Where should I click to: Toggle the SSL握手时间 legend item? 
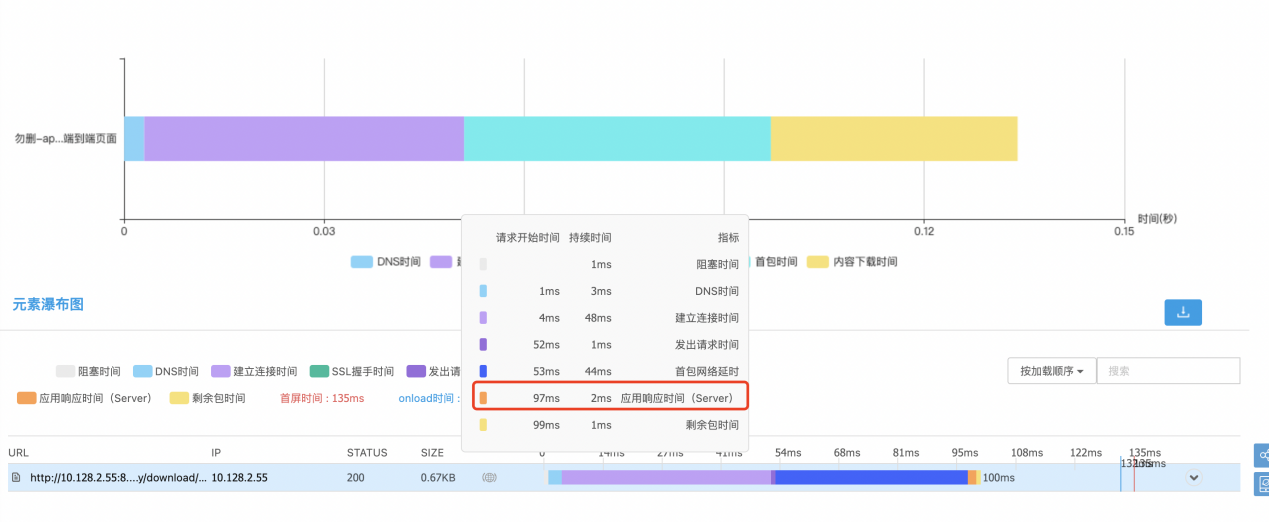352,372
